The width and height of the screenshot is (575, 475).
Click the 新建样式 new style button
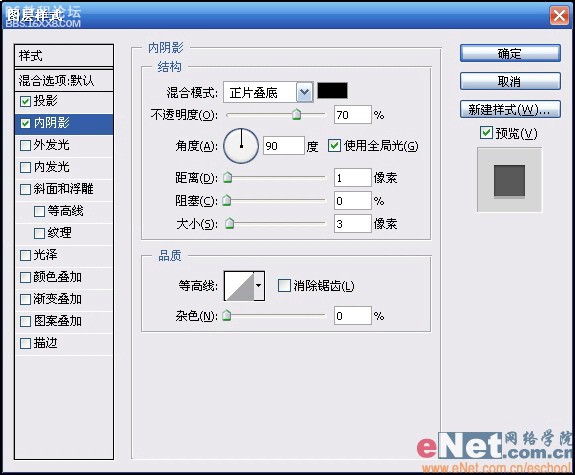click(x=510, y=109)
